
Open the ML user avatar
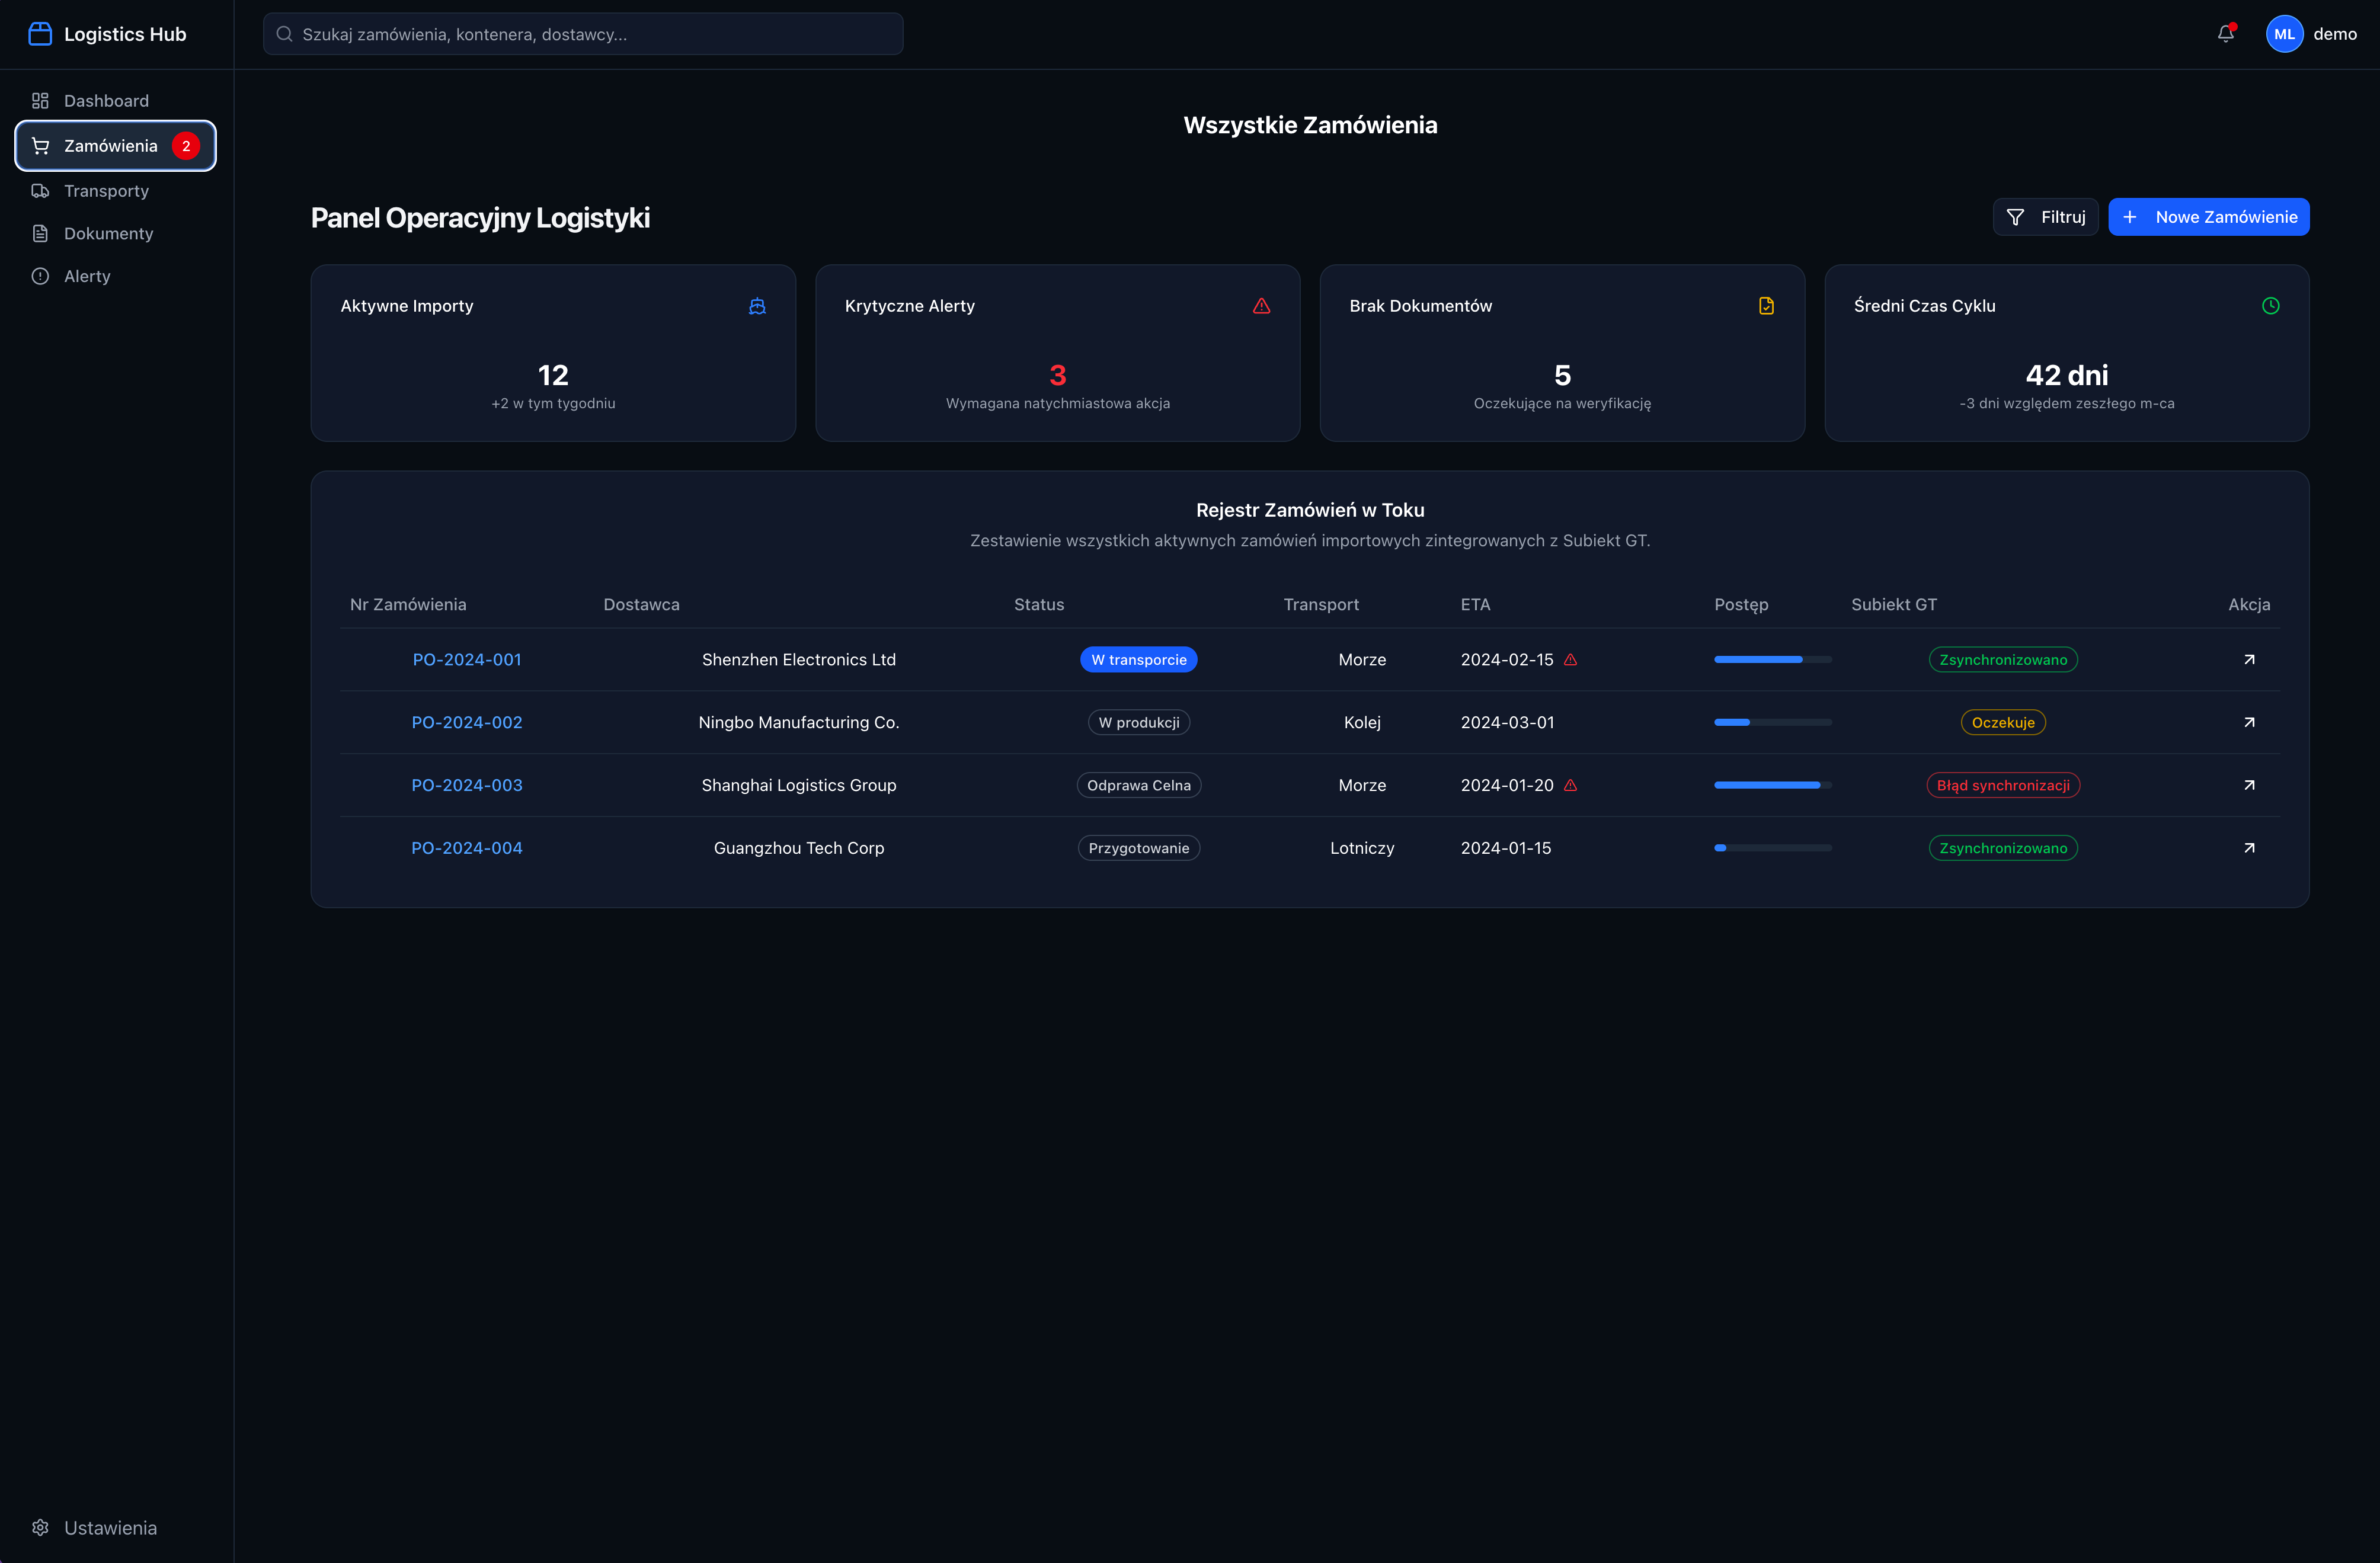point(2284,34)
